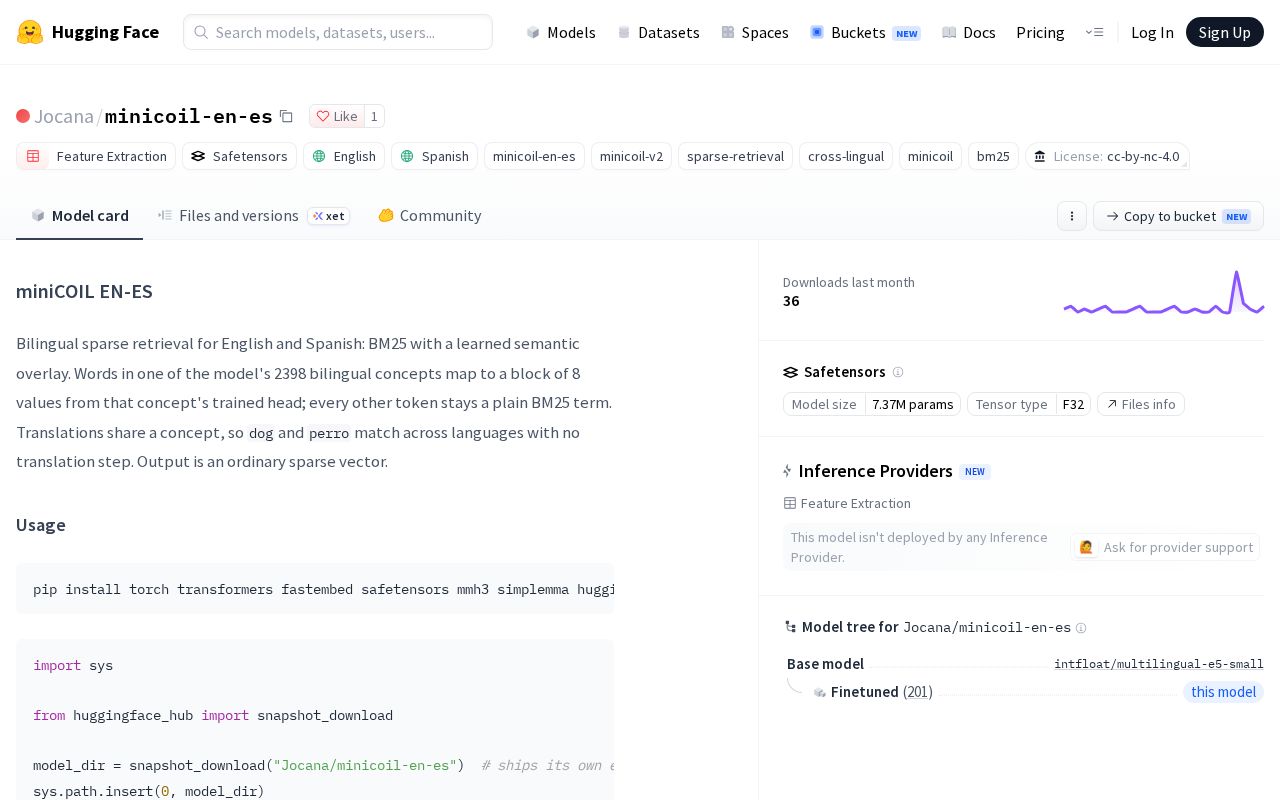Open the Datasets nav item
This screenshot has height=800, width=1280.
[658, 32]
